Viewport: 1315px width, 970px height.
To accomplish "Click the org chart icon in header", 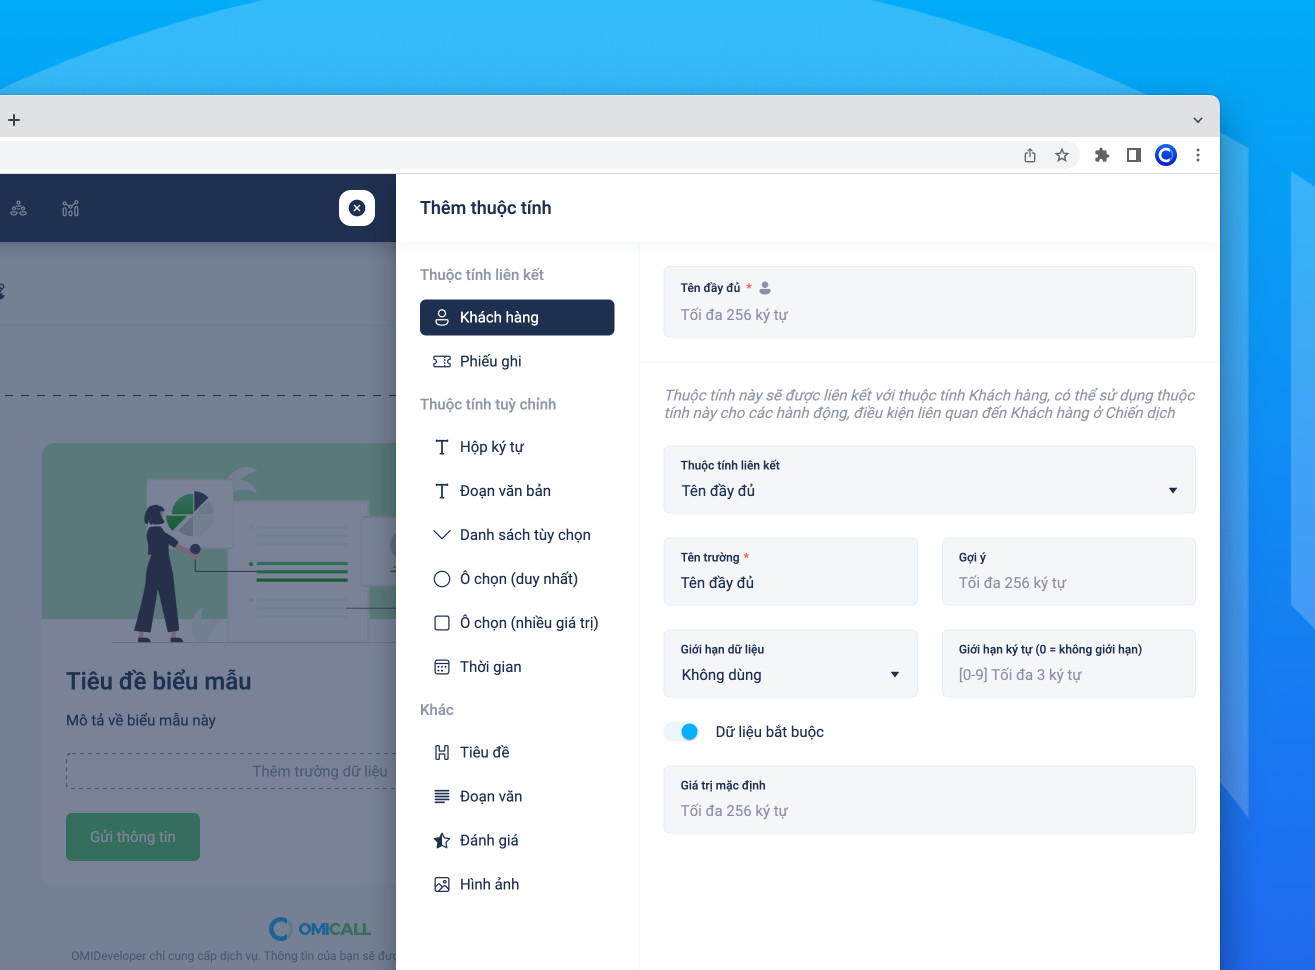I will 18,208.
